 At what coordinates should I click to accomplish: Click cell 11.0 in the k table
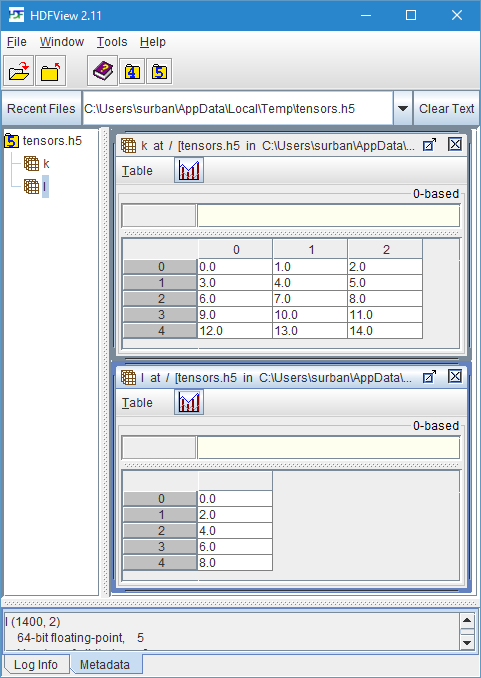tap(385, 315)
